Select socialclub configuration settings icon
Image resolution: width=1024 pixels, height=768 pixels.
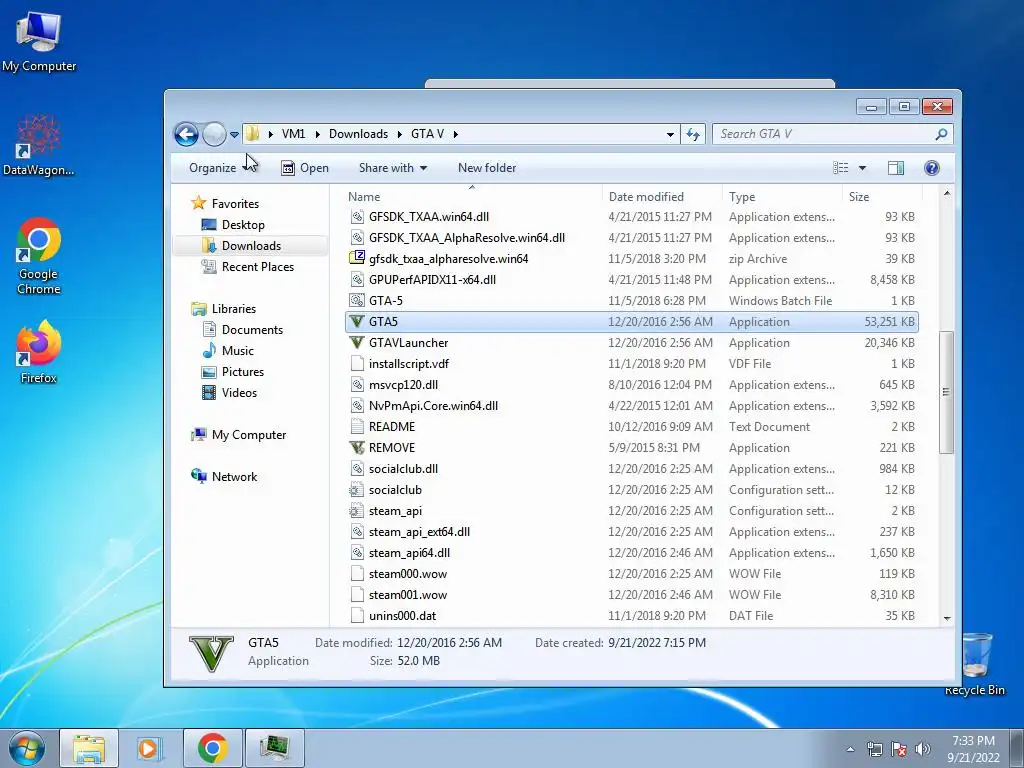coord(357,490)
